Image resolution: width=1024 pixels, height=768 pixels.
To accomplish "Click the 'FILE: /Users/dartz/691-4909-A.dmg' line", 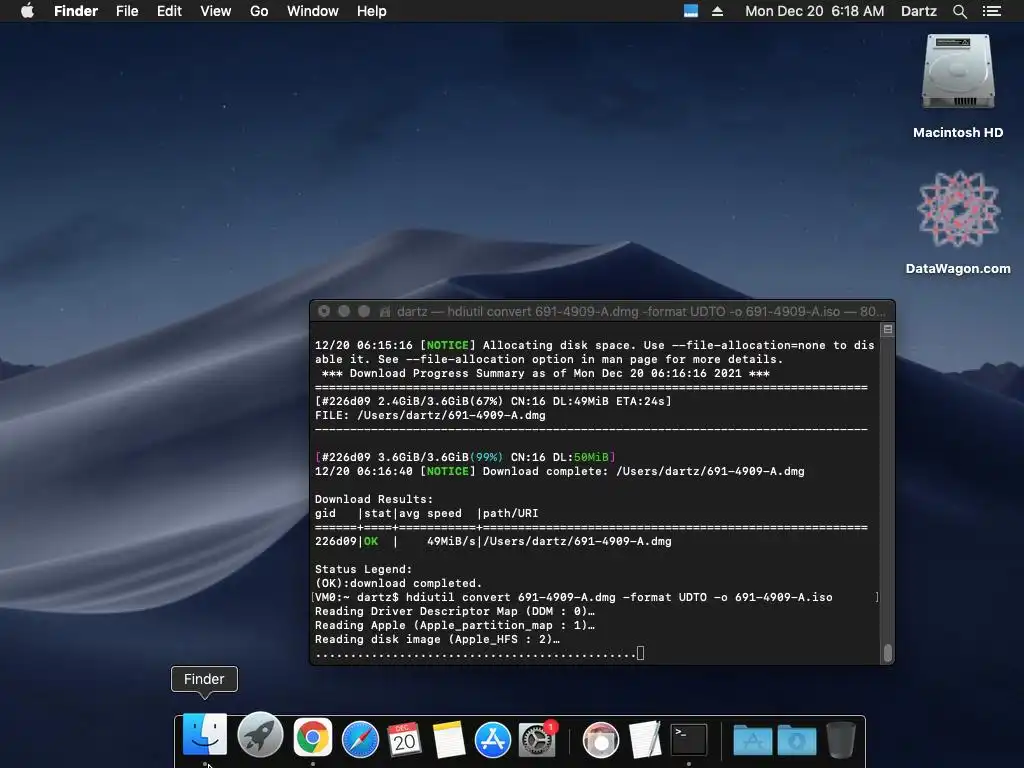I will 430,415.
